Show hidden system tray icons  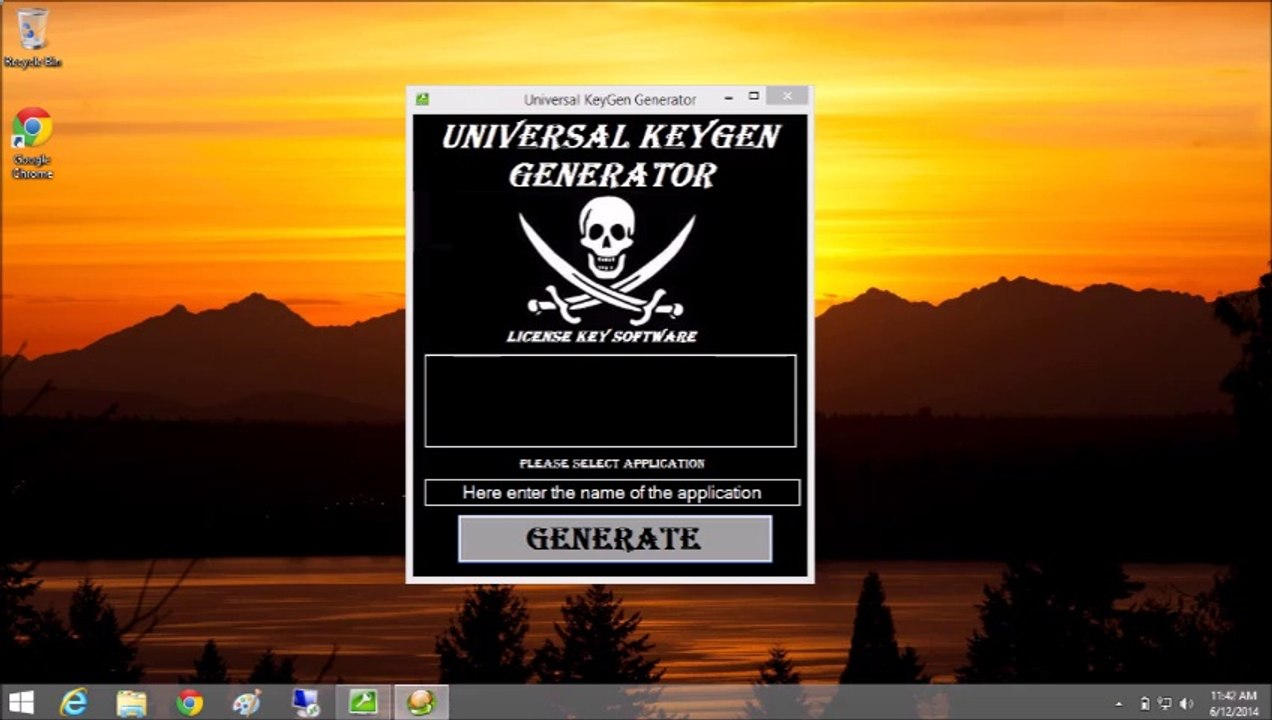(x=1119, y=704)
